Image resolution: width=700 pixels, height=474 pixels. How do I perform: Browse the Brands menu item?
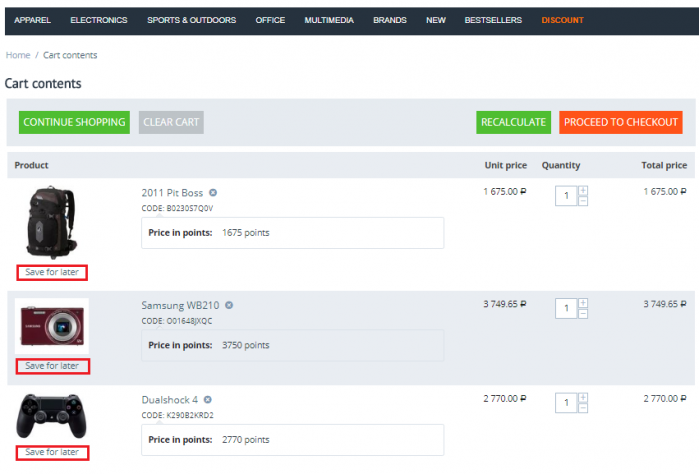[x=390, y=21]
